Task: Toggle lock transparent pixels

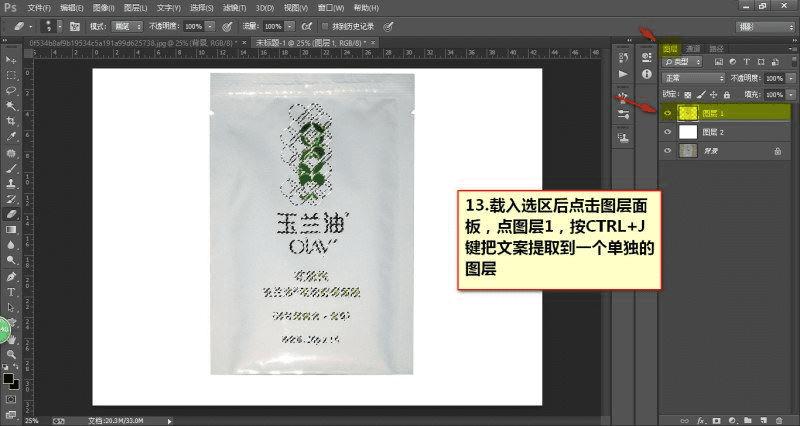Action: tap(688, 95)
